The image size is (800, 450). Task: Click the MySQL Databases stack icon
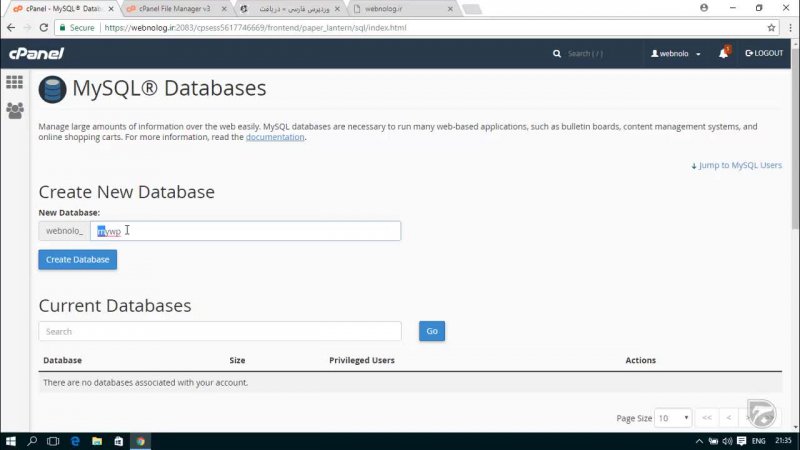(52, 89)
